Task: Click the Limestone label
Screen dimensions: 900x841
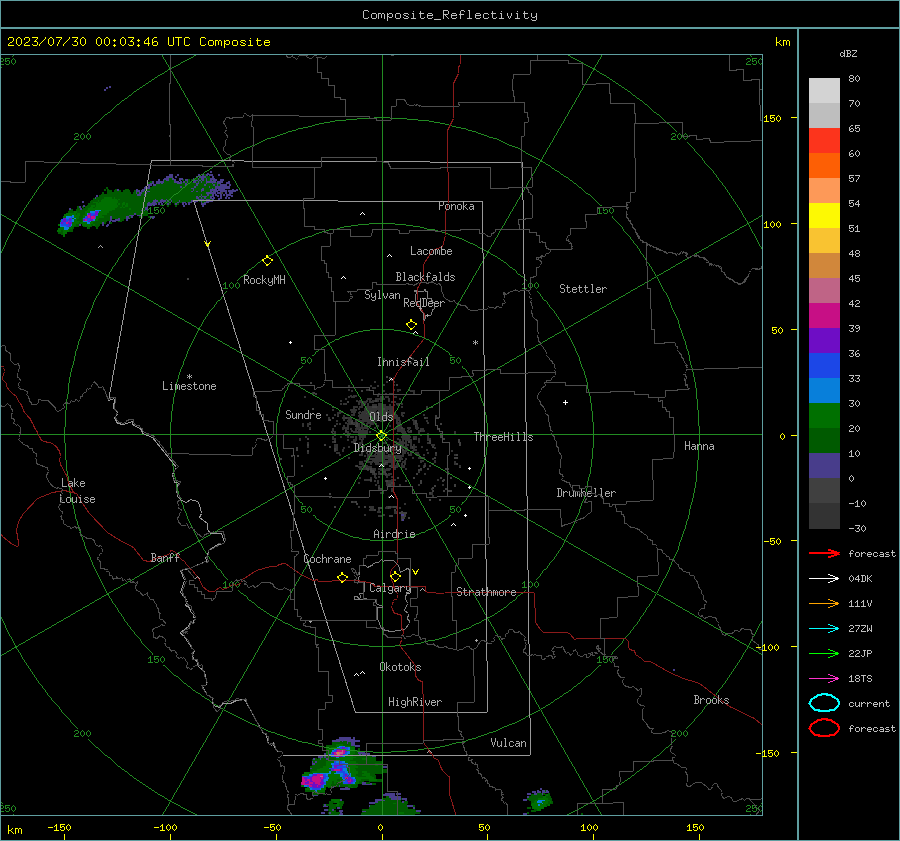Action: 189,386
